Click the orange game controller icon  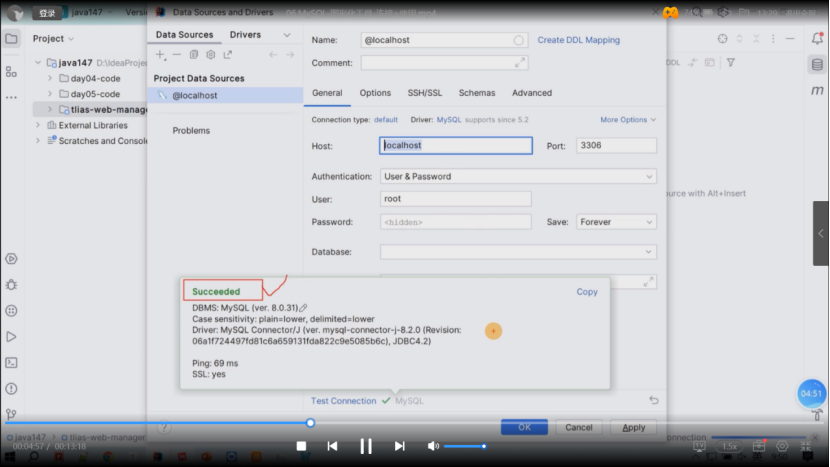[x=671, y=12]
